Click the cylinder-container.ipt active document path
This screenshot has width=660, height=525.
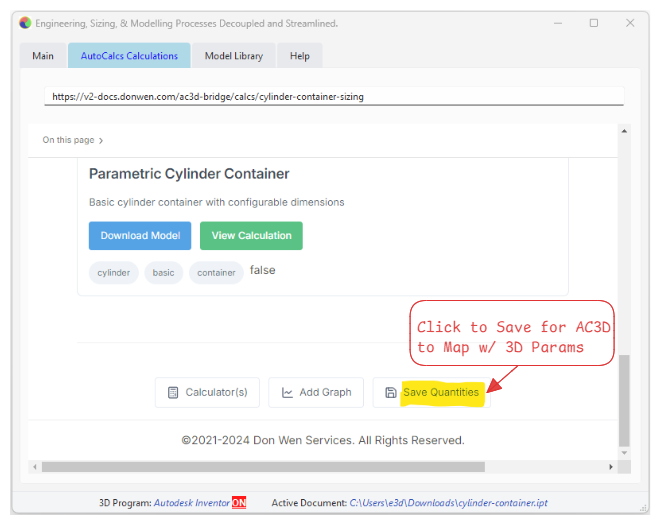448,503
